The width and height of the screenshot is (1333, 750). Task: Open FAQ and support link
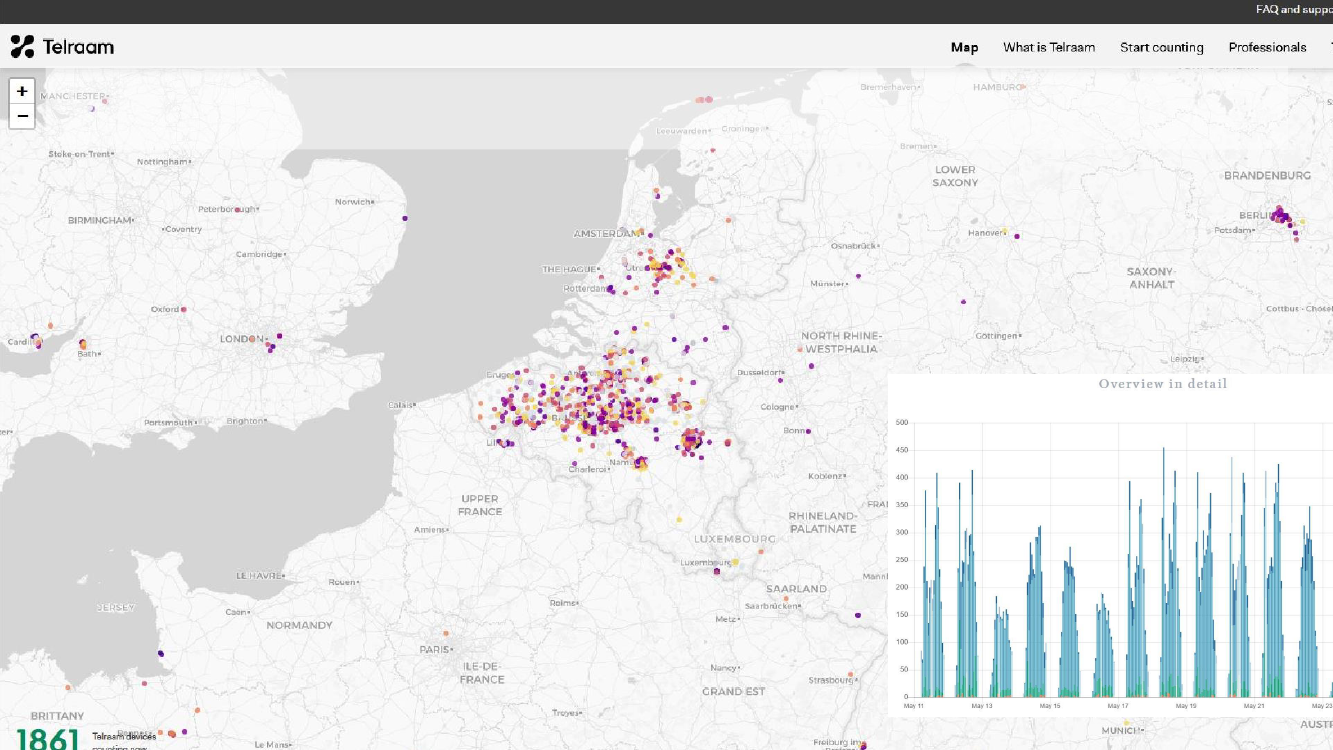coord(1294,10)
